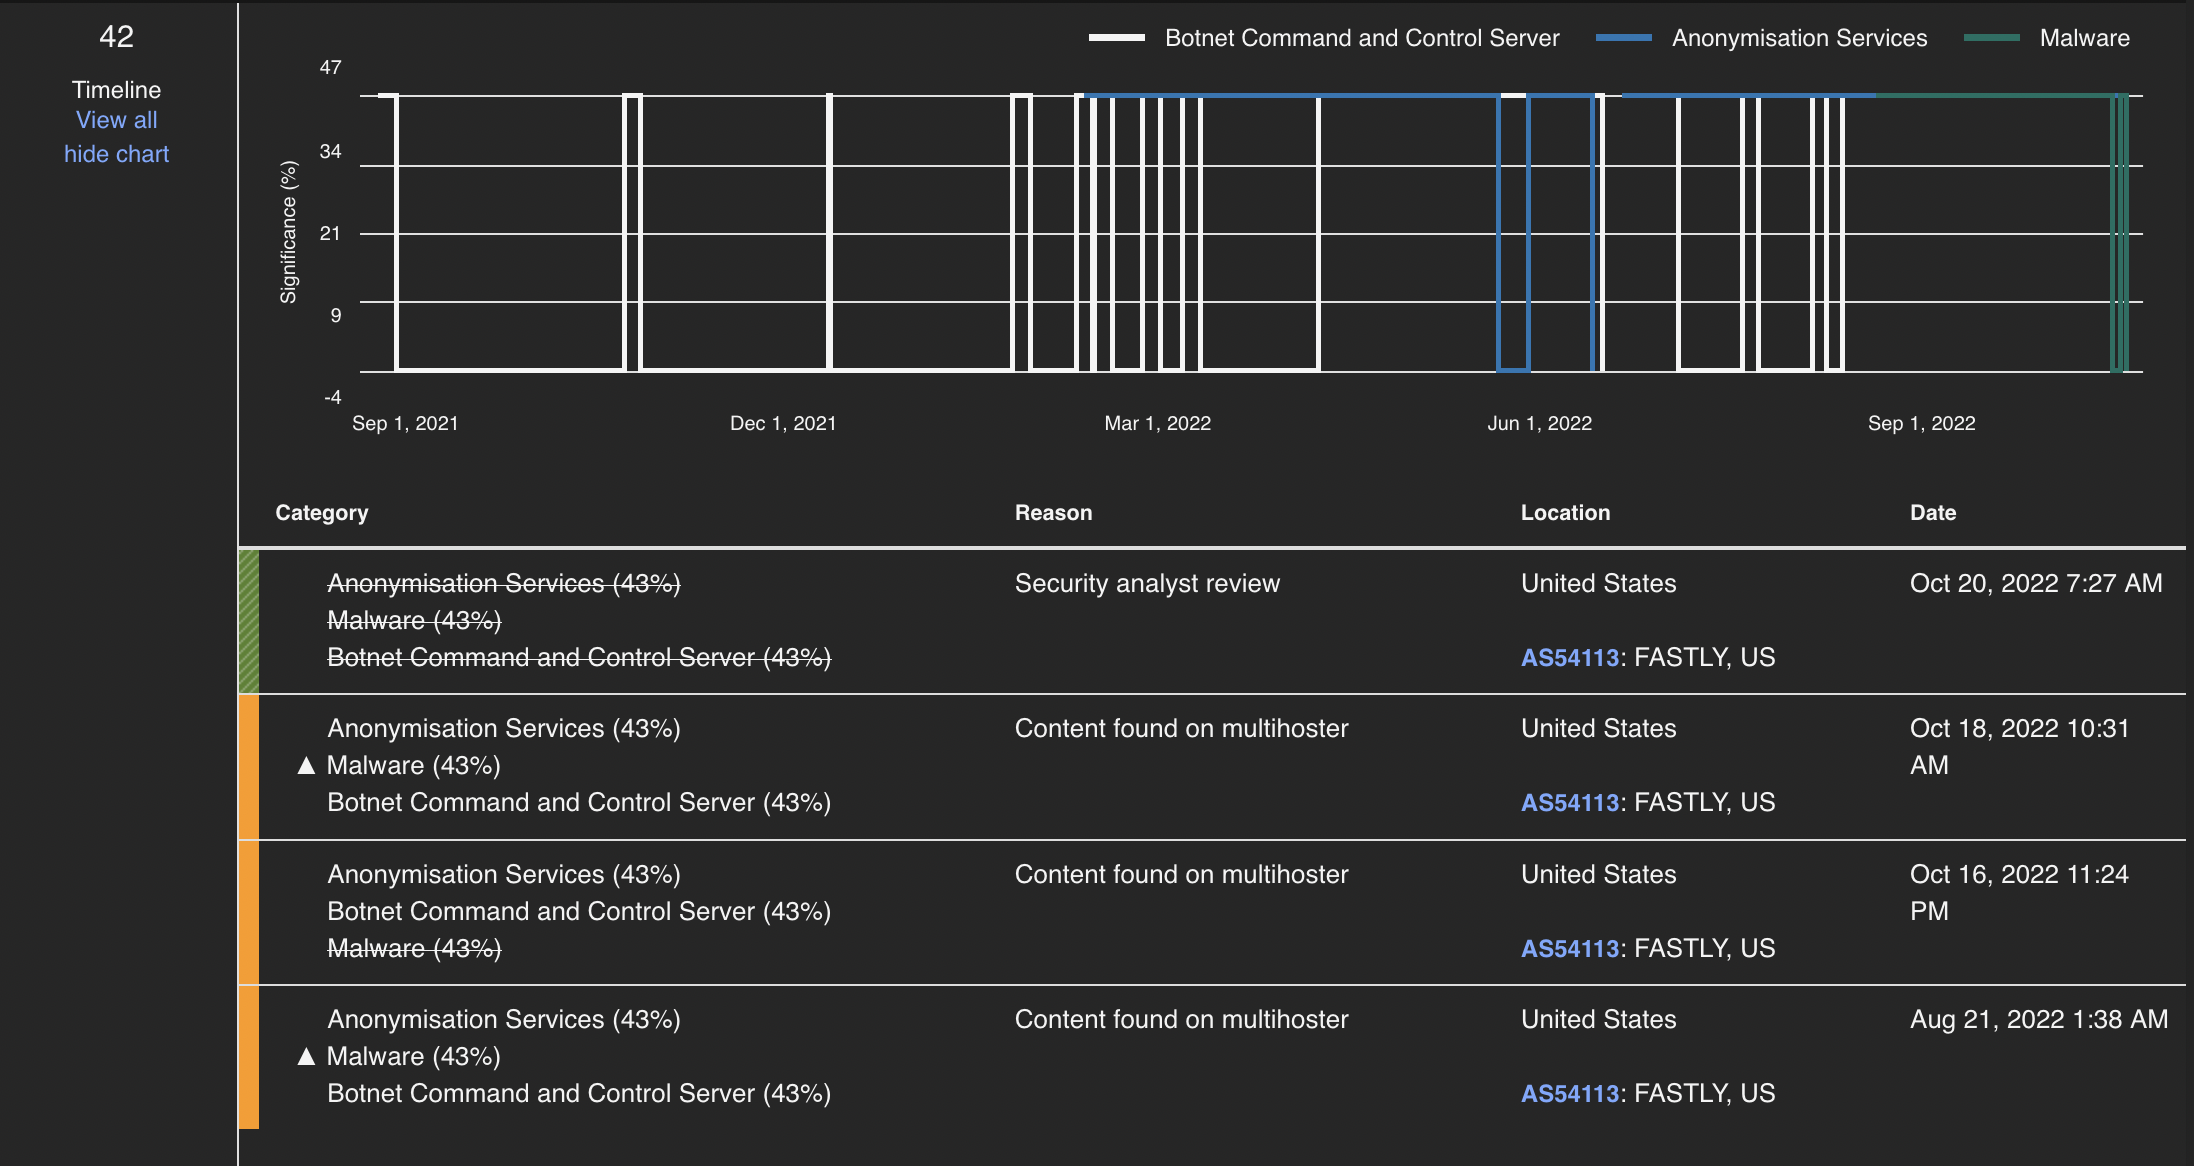This screenshot has width=2194, height=1166.
Task: Sort by the Category column header
Action: pyautogui.click(x=321, y=513)
